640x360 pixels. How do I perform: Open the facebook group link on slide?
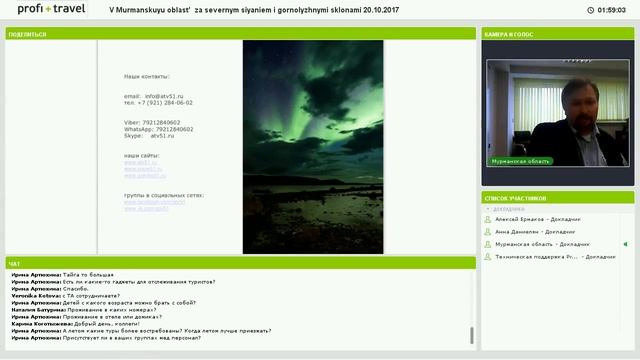pyautogui.click(x=155, y=202)
